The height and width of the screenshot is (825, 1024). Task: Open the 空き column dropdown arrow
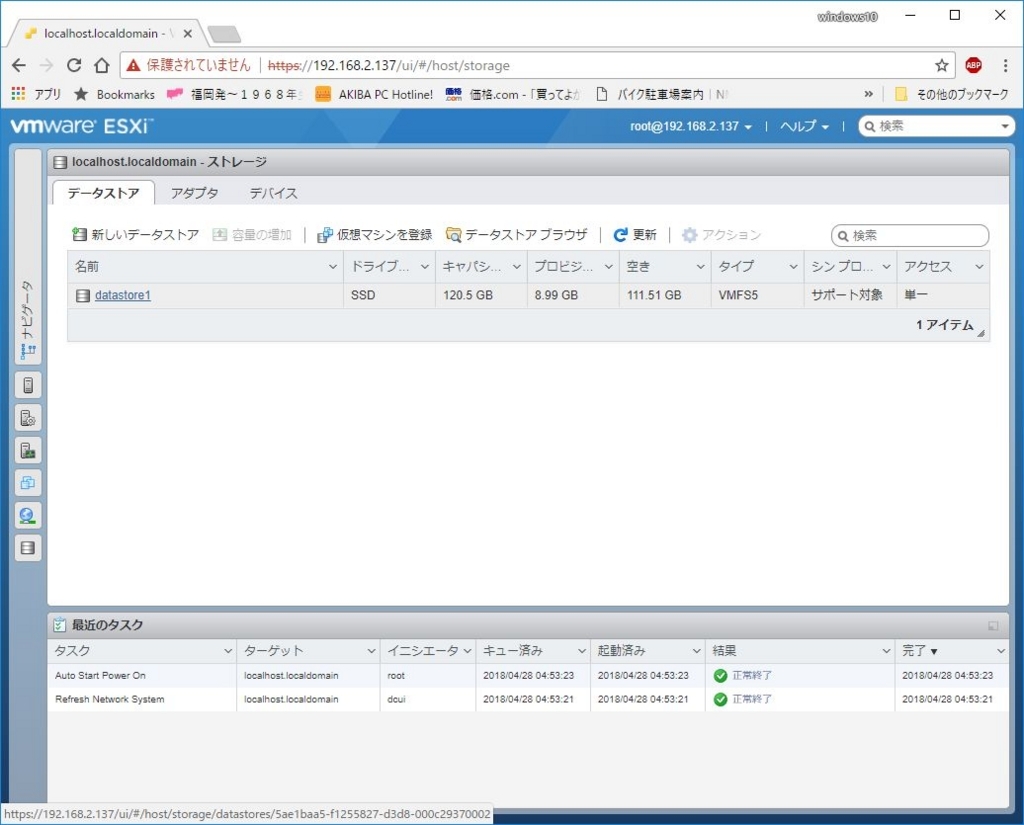point(700,267)
